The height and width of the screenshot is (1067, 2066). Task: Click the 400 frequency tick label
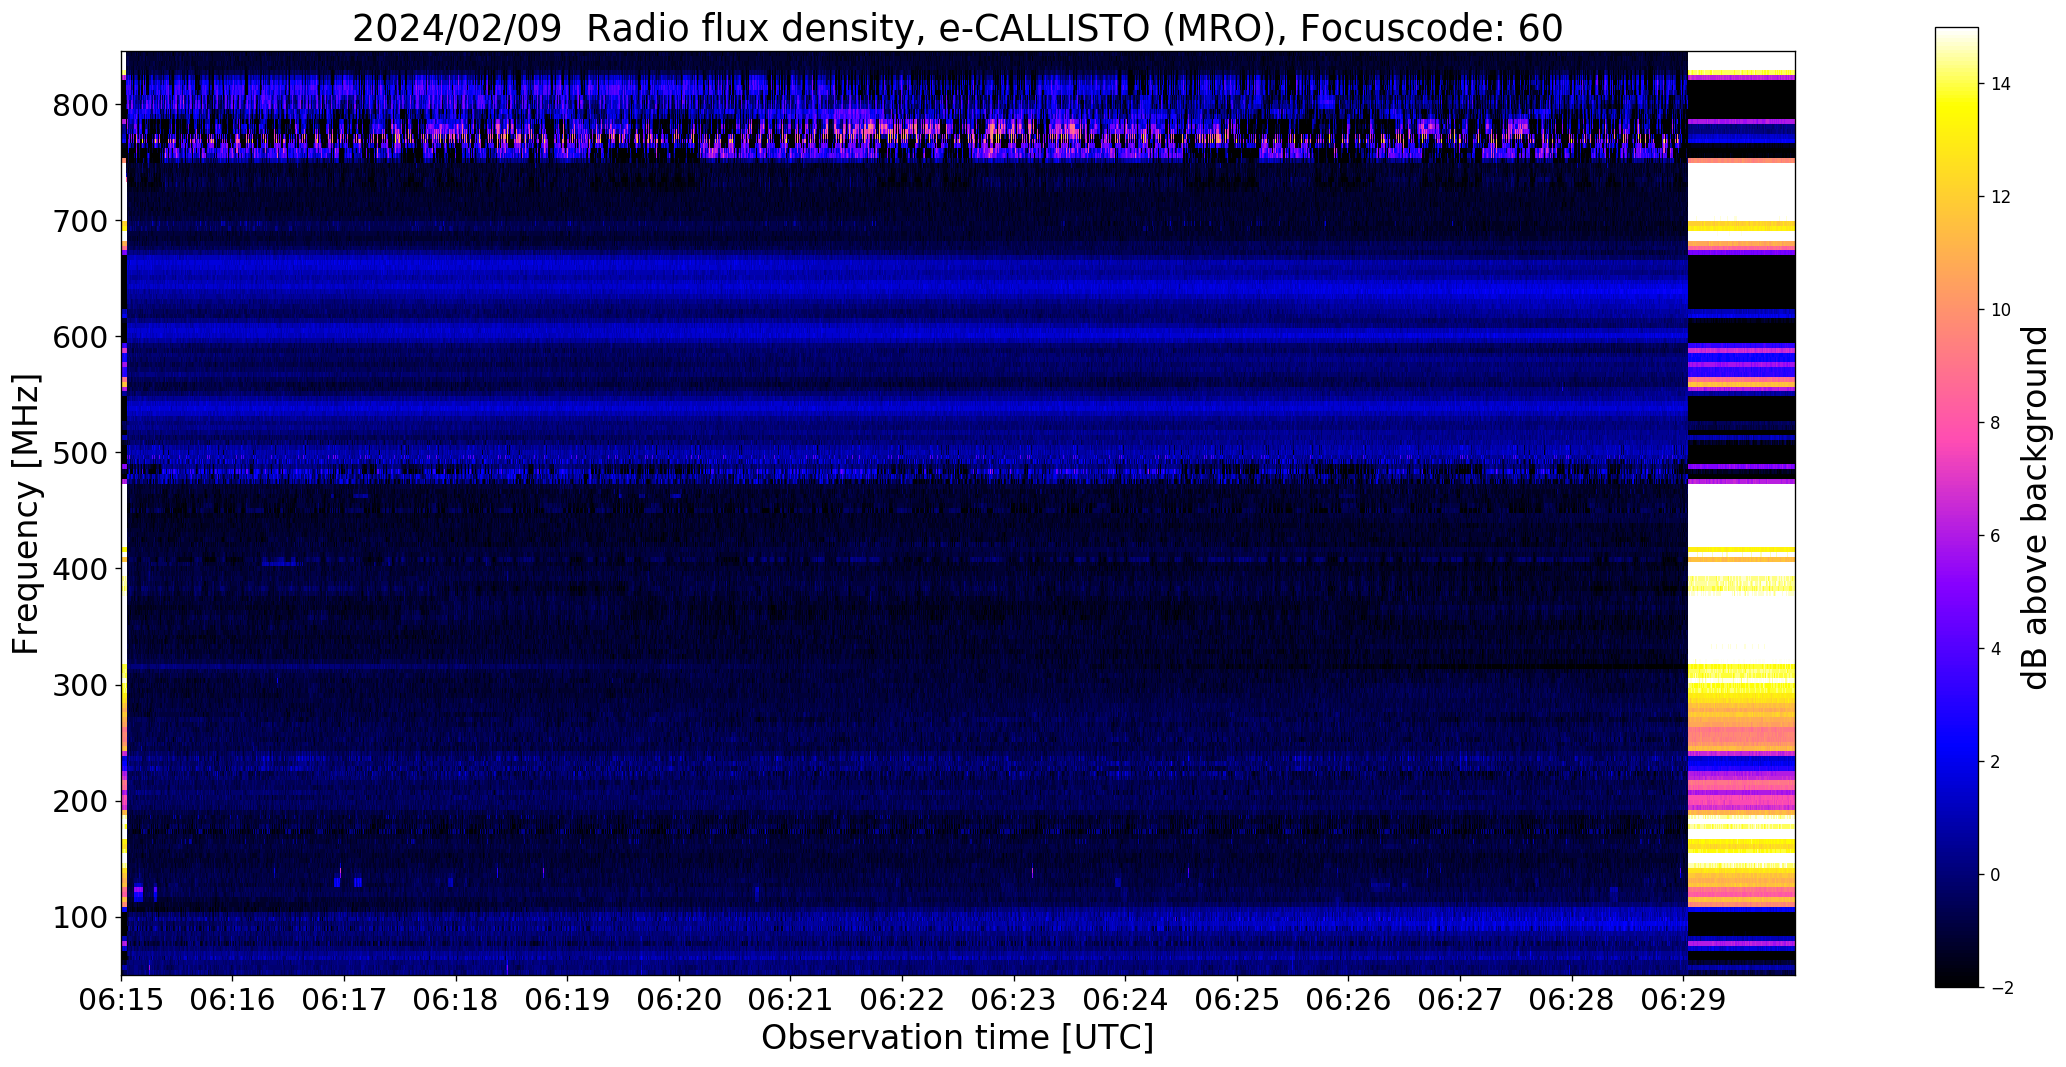click(81, 569)
